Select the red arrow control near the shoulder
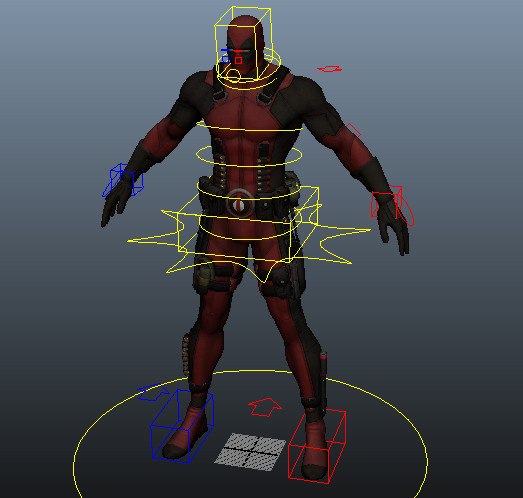The width and height of the screenshot is (523, 498). (x=330, y=69)
